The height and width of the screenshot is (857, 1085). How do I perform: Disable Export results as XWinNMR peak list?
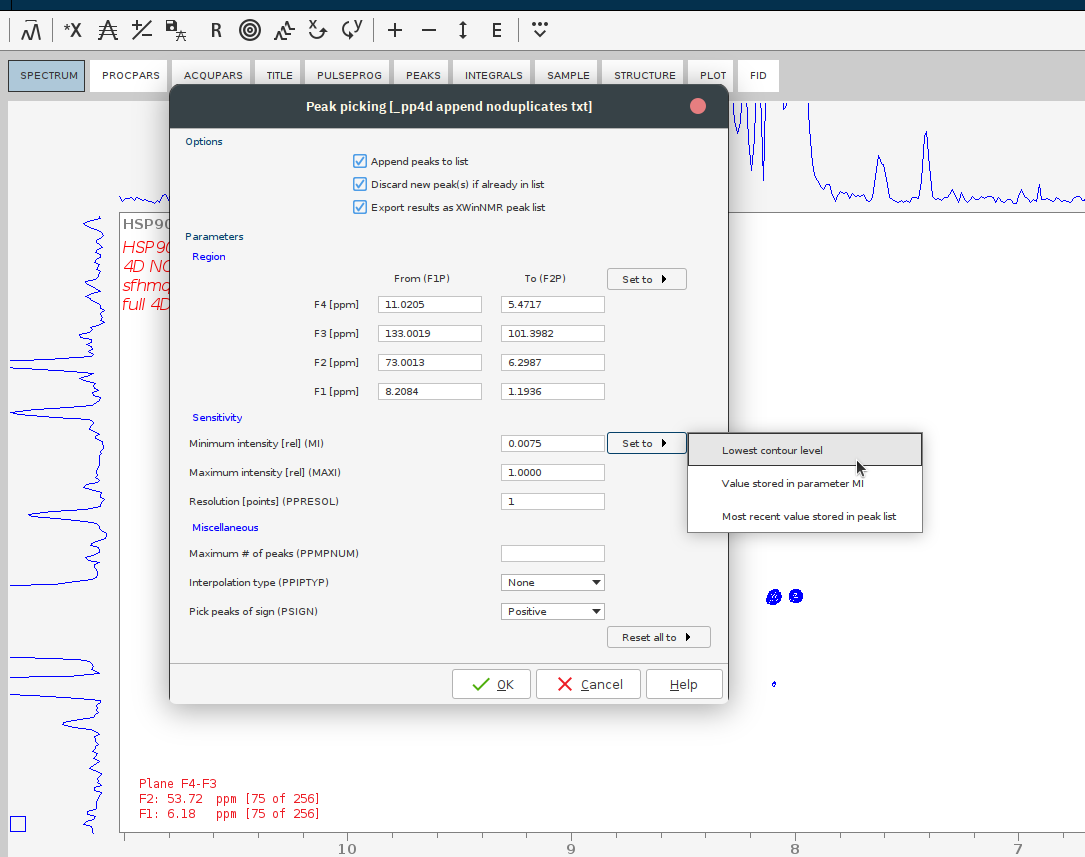(x=360, y=207)
